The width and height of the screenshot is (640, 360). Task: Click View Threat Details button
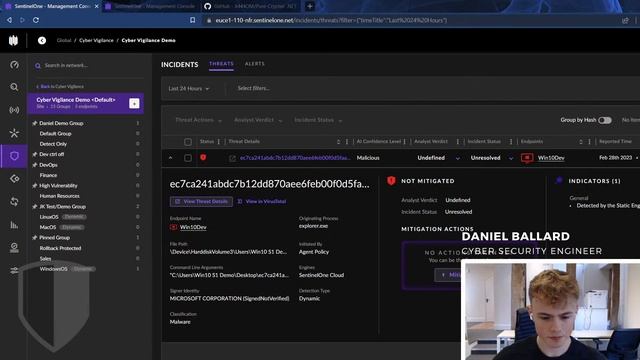tap(201, 202)
